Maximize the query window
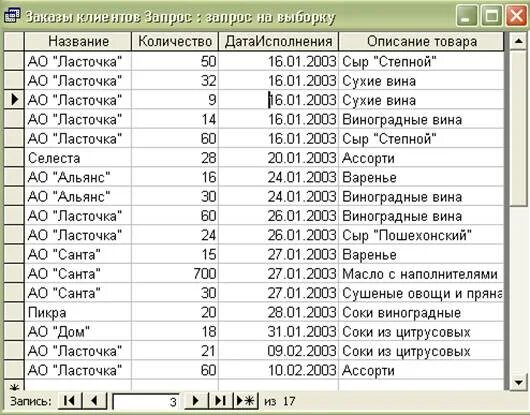530x415 pixels. 491,16
